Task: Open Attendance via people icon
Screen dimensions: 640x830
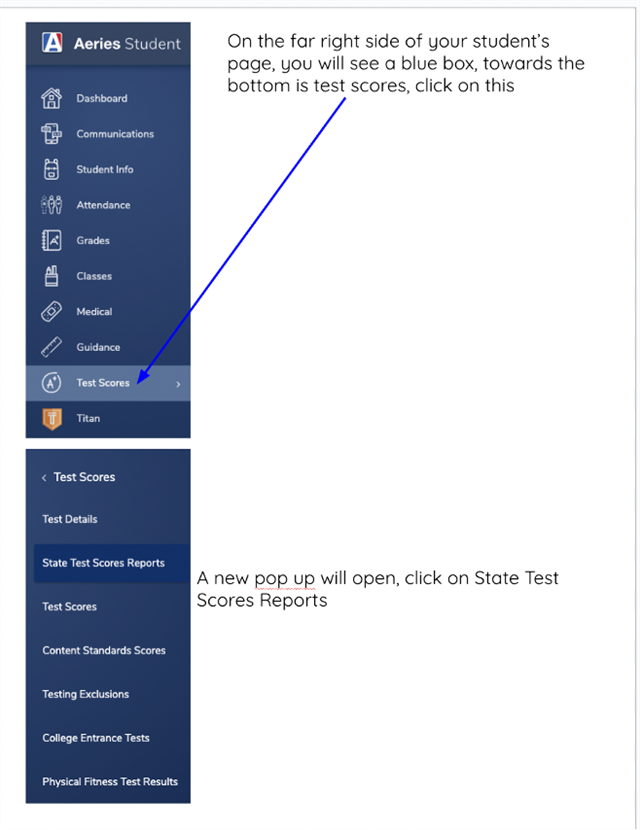Action: 51,205
